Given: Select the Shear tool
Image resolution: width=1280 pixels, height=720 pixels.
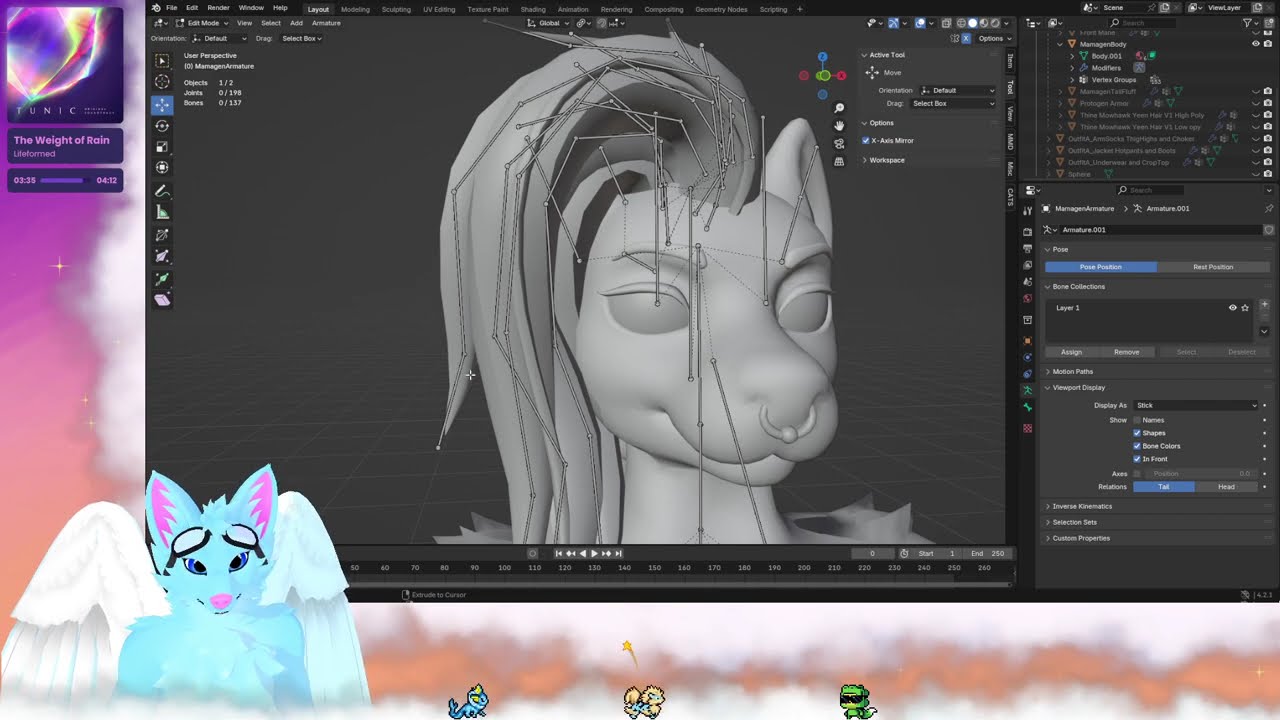Looking at the screenshot, I should (x=162, y=300).
